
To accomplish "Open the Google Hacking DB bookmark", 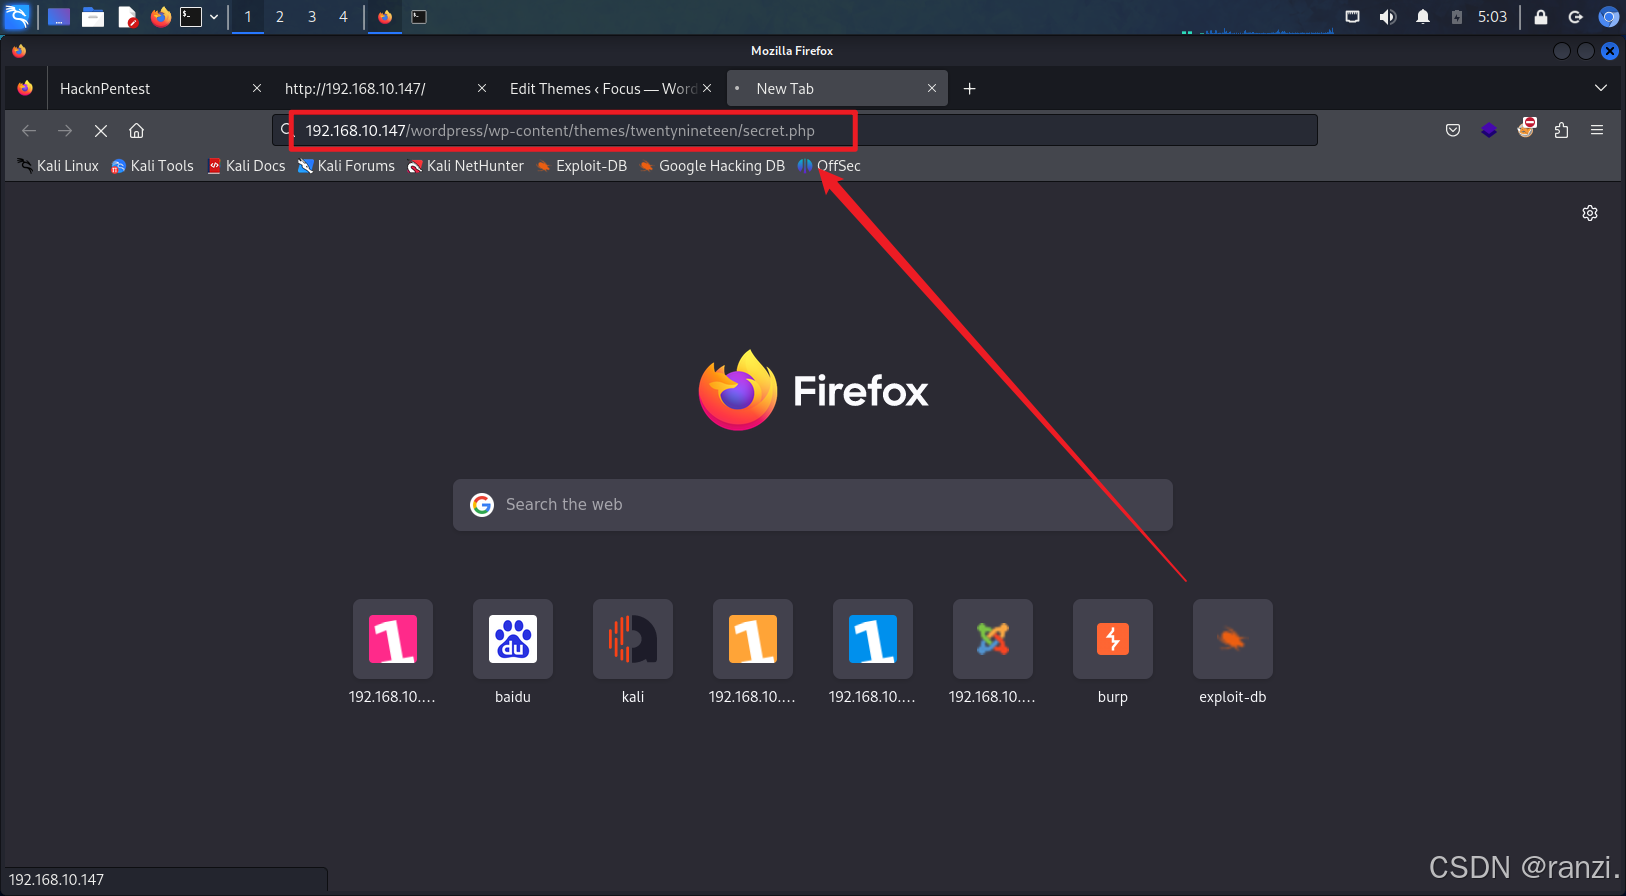I will pos(712,166).
